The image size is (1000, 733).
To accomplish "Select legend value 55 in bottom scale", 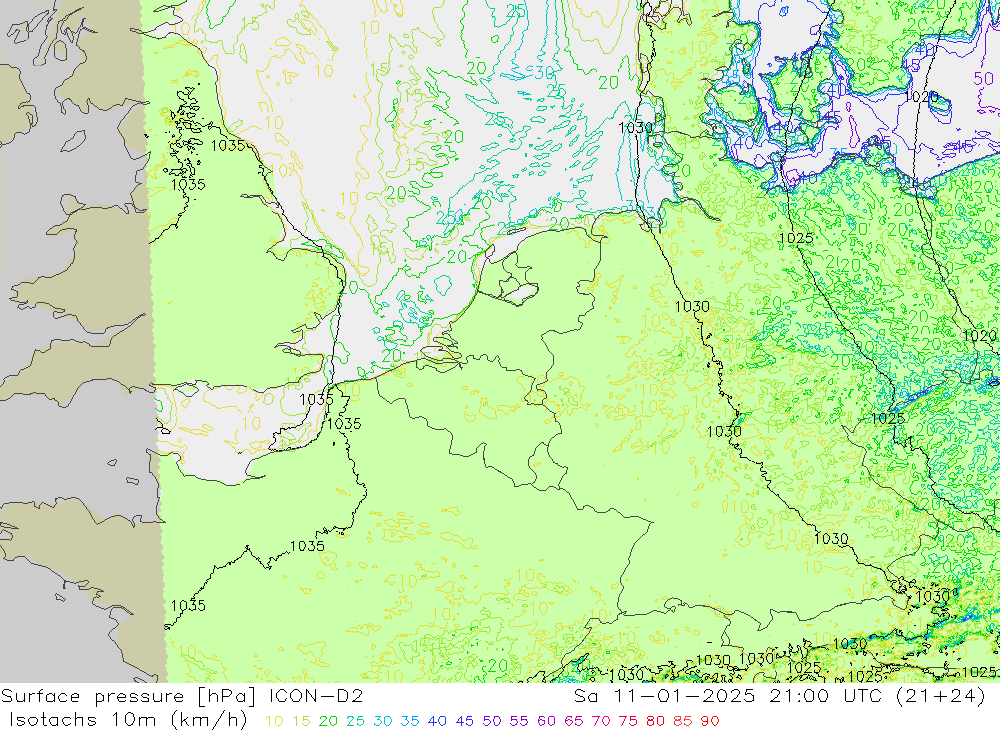I will (x=519, y=721).
